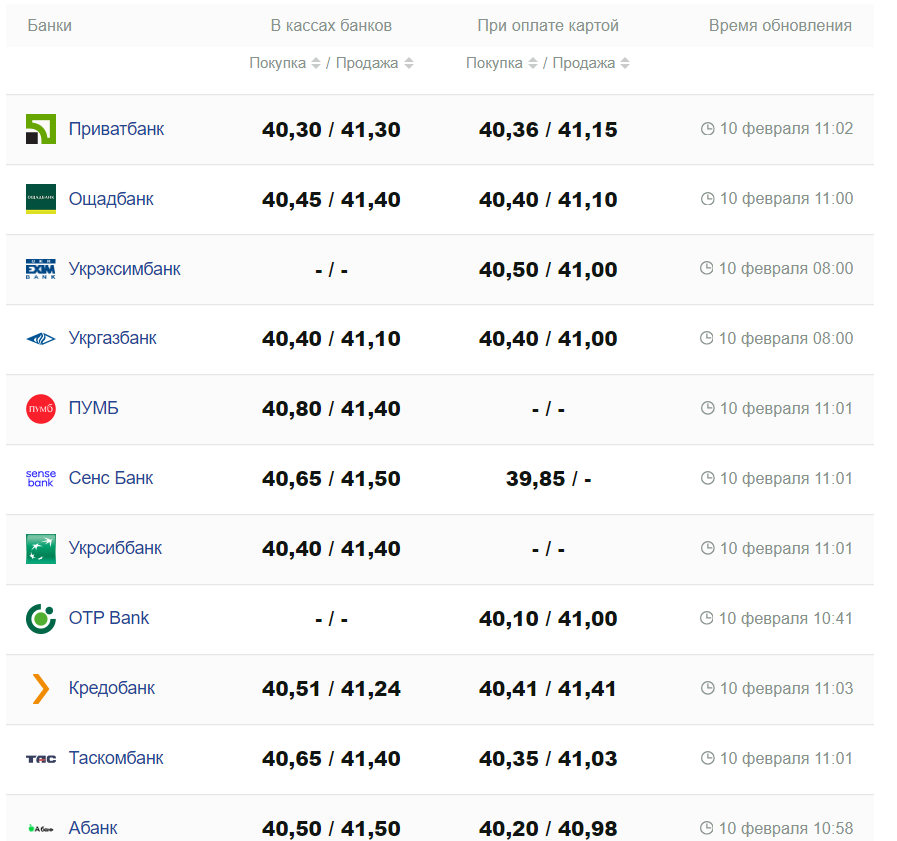This screenshot has width=897, height=841.
Task: Click the Ощадбанк logo icon
Action: pos(41,199)
